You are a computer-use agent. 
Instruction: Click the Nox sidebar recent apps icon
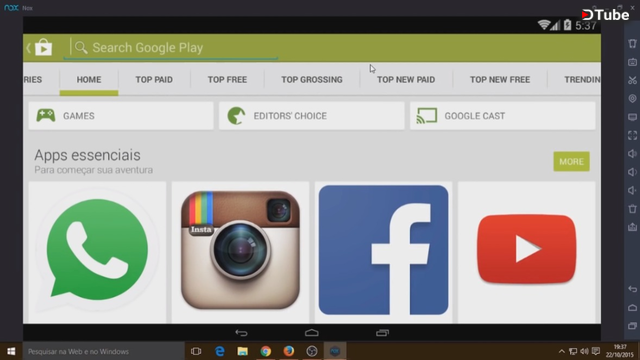pos(632,326)
